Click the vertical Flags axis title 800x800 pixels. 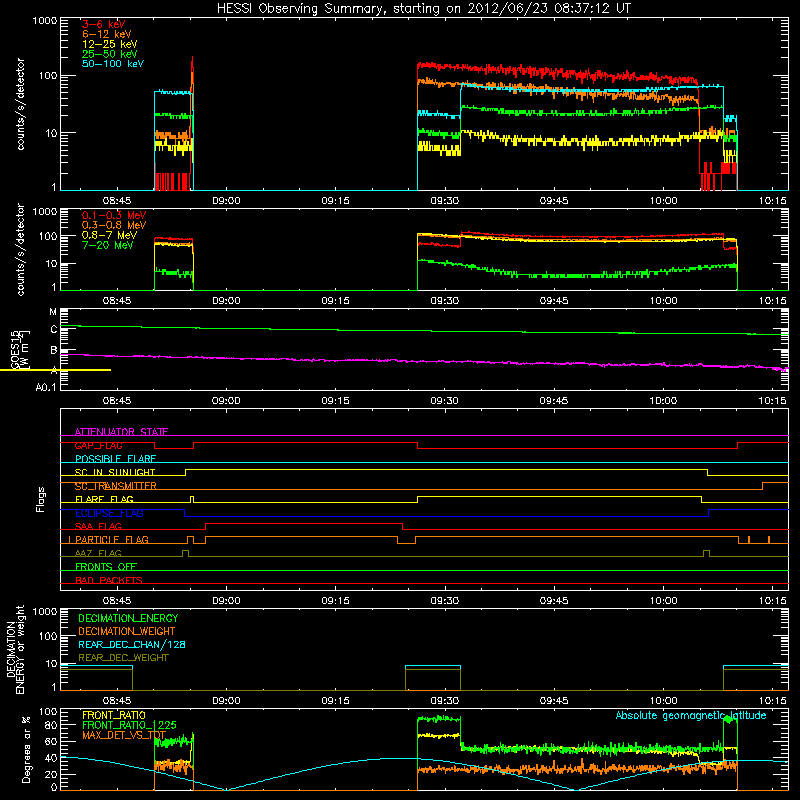pyautogui.click(x=41, y=499)
